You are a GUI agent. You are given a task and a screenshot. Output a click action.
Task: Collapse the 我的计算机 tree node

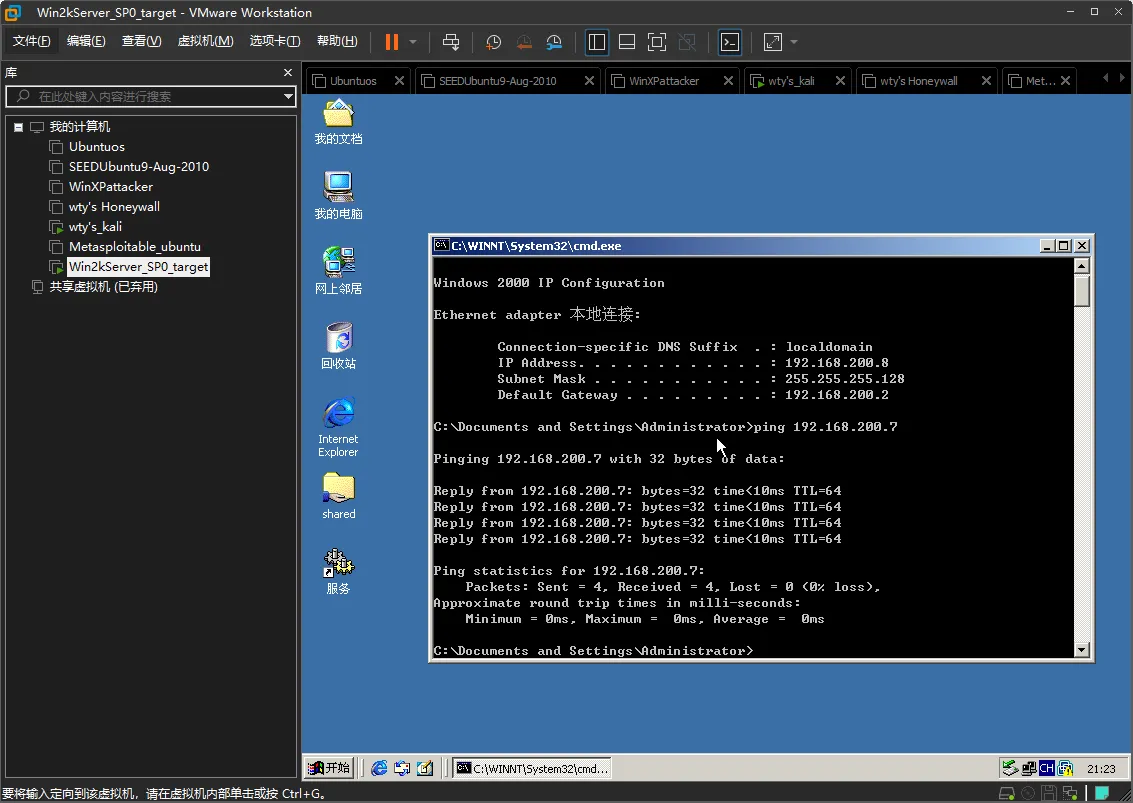coord(19,127)
